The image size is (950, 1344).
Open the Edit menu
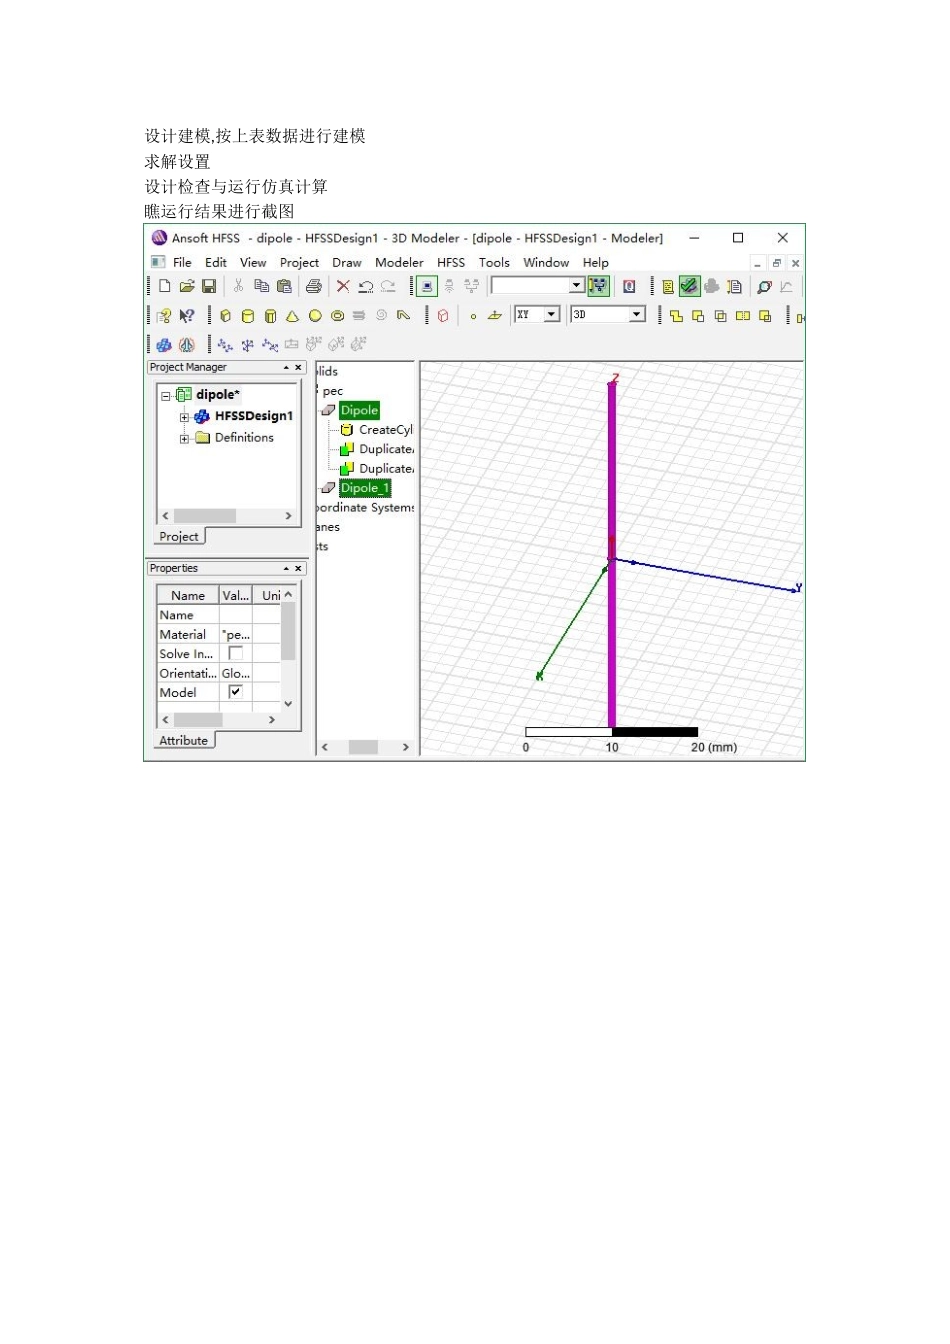[x=216, y=262]
